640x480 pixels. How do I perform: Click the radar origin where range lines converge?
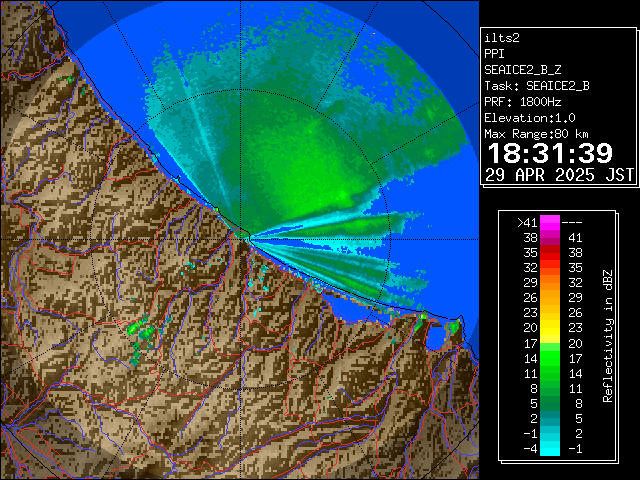(x=241, y=240)
